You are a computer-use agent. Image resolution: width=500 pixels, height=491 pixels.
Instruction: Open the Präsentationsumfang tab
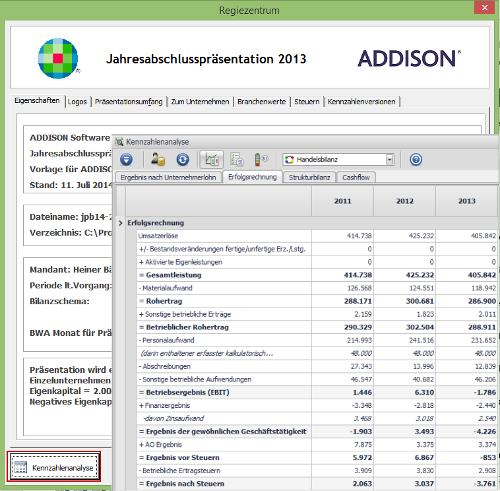tap(128, 102)
